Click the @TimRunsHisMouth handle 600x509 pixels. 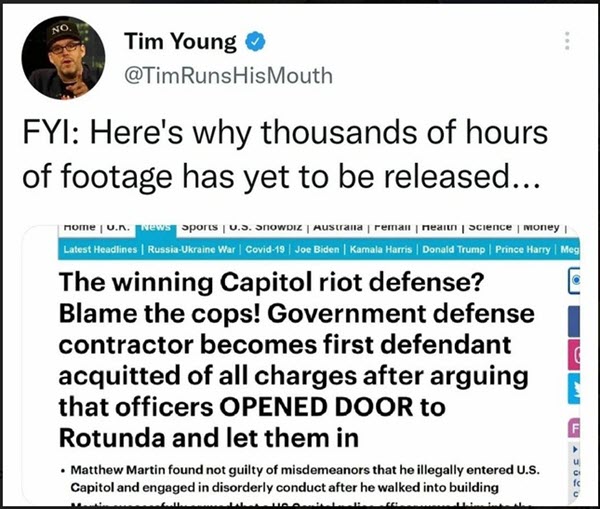[x=228, y=75]
